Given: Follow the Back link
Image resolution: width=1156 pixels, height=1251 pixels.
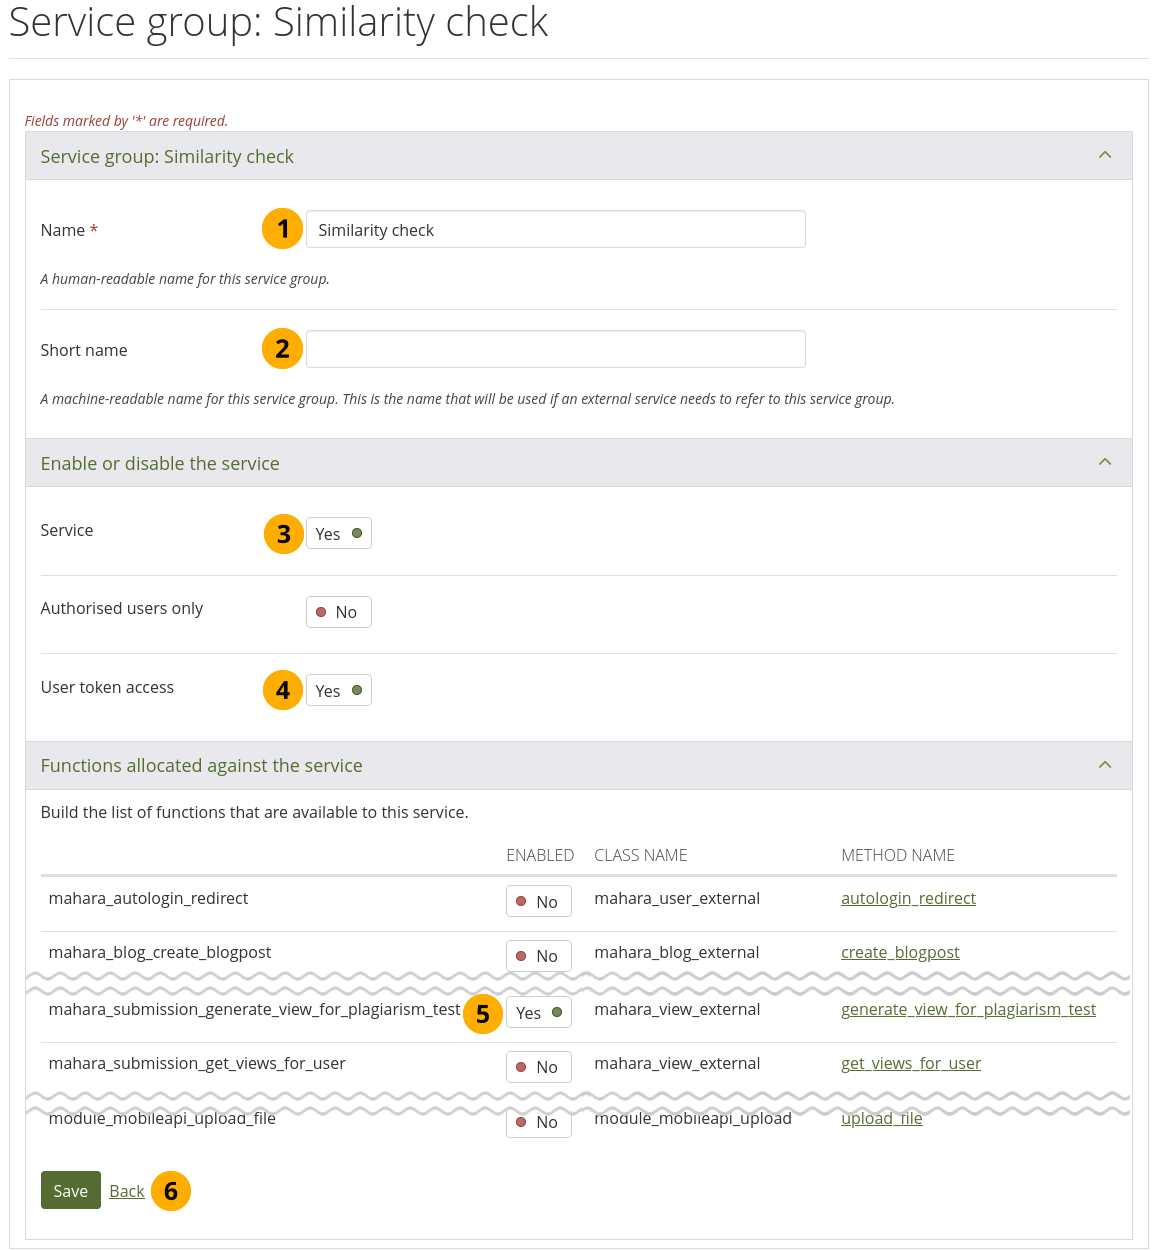Looking at the screenshot, I should click(127, 1191).
